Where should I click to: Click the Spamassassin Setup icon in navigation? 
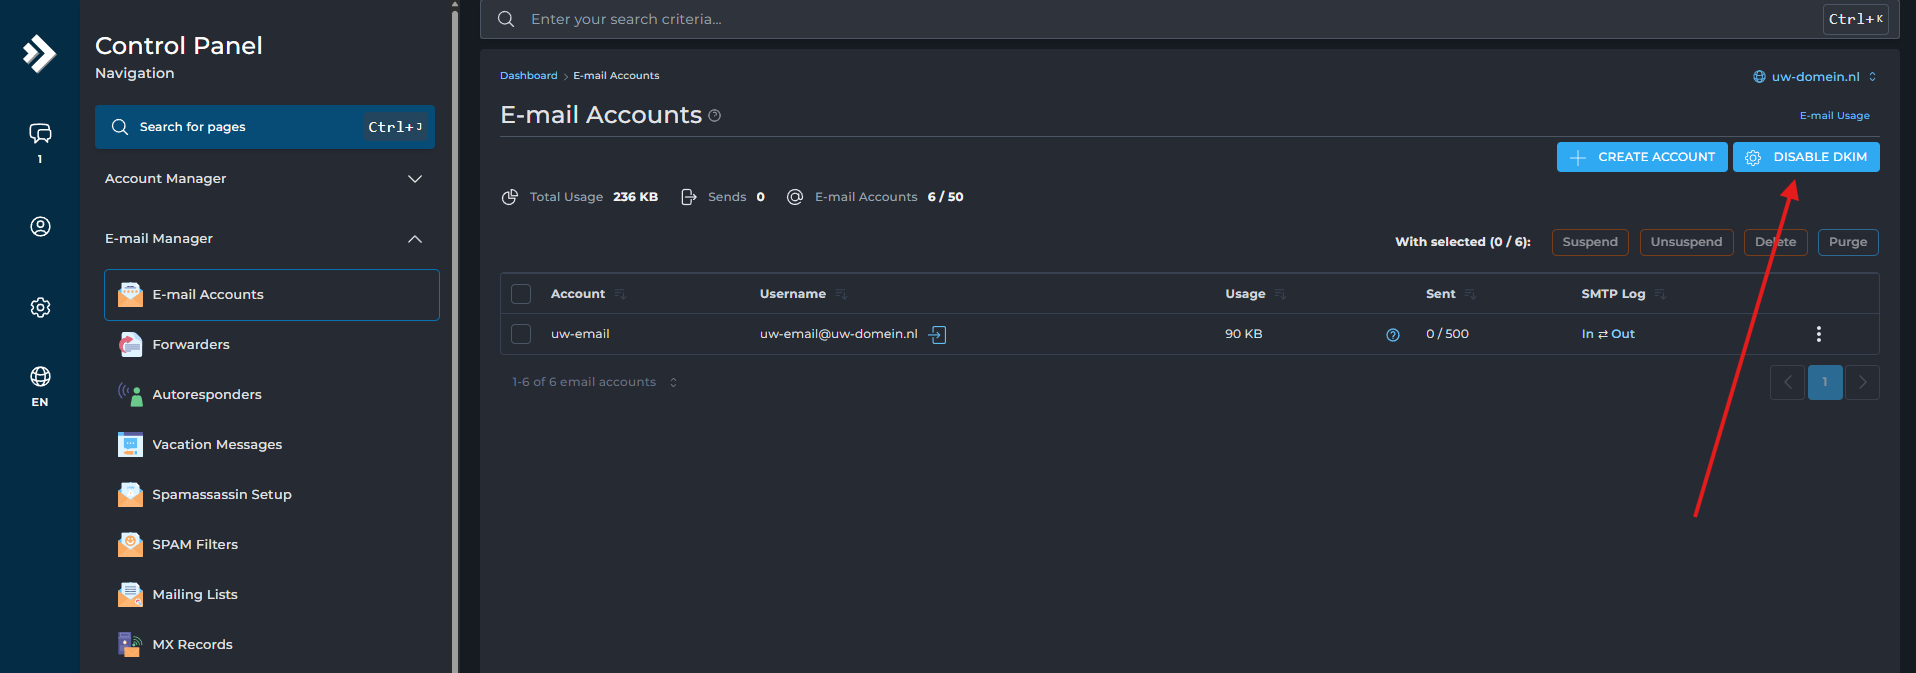point(130,494)
